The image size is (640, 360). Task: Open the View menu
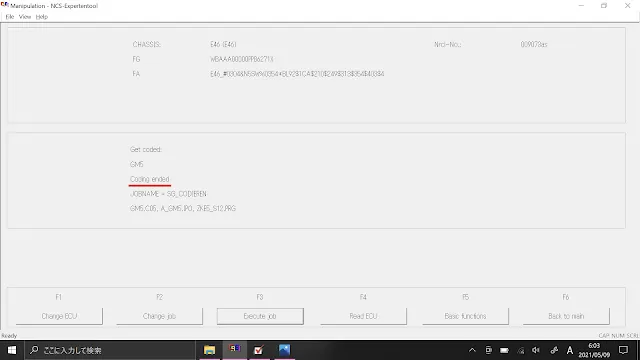25,17
